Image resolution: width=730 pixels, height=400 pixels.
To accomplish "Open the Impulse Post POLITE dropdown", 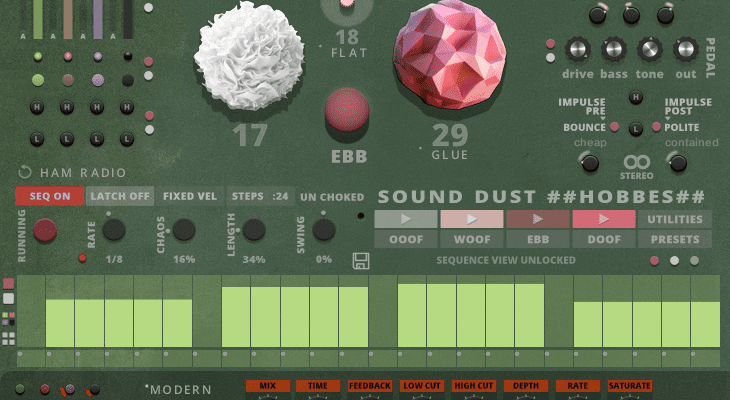I will click(684, 128).
